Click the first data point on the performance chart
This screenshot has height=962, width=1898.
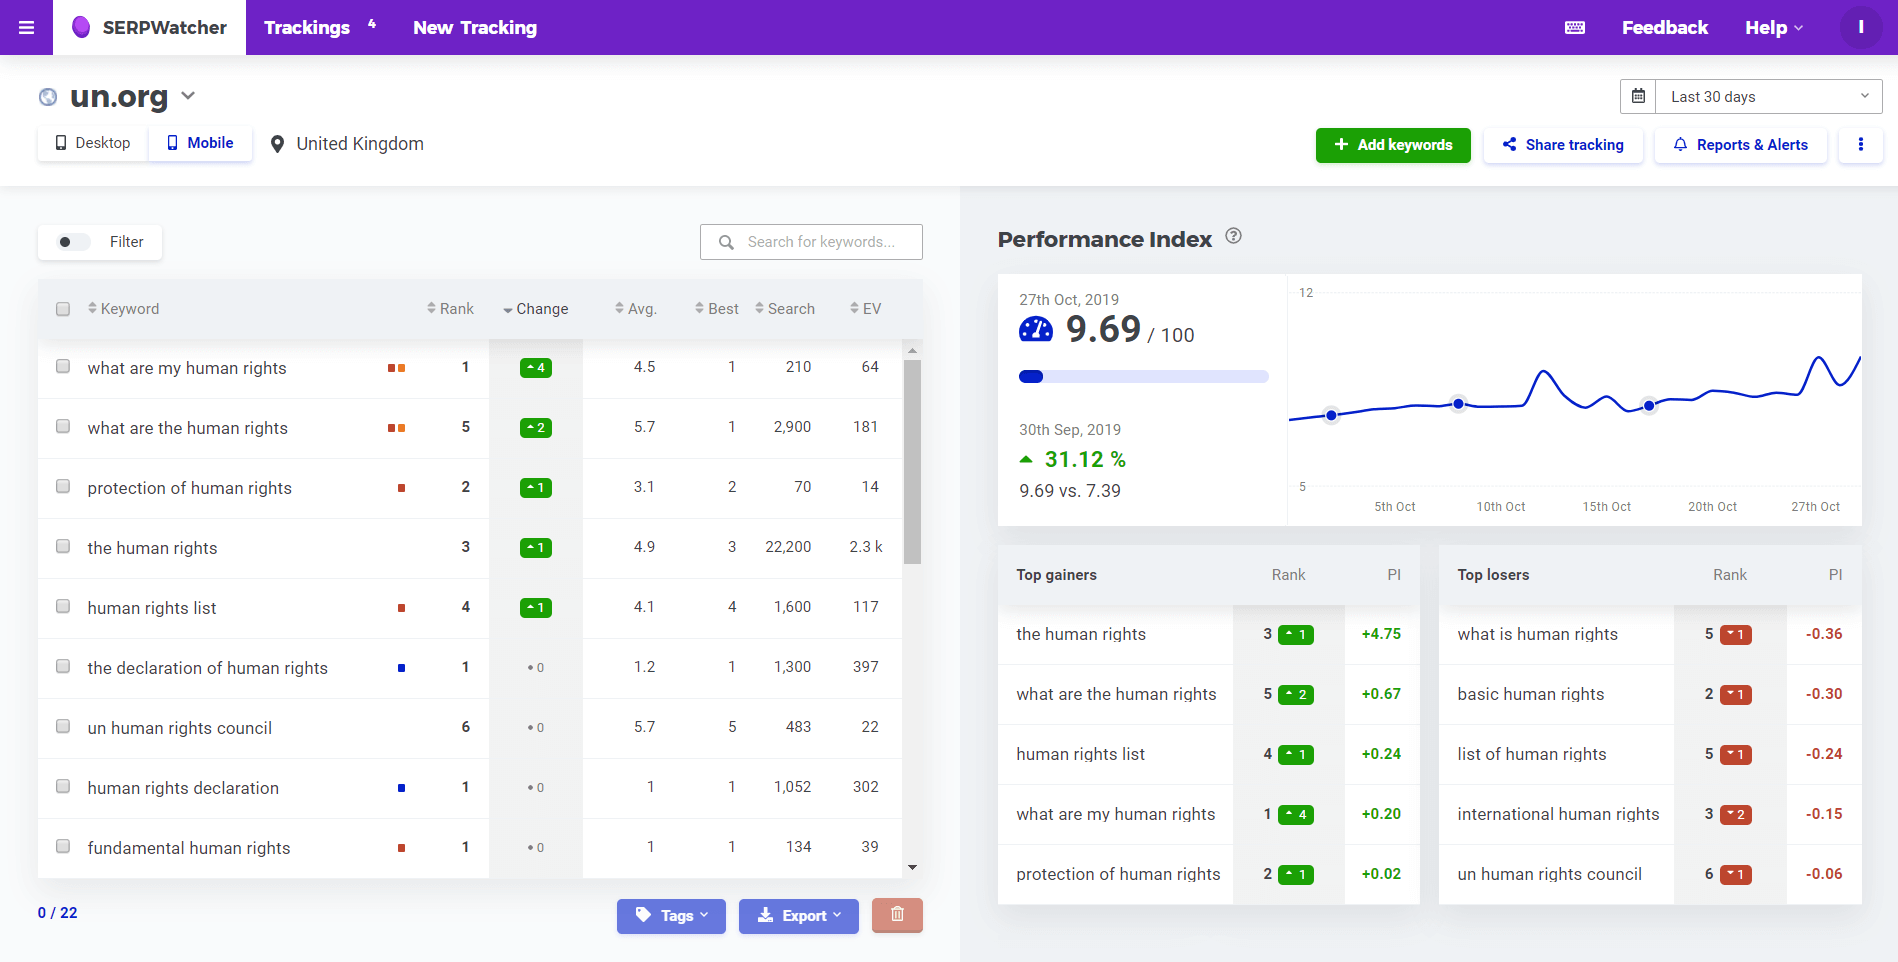point(1331,415)
